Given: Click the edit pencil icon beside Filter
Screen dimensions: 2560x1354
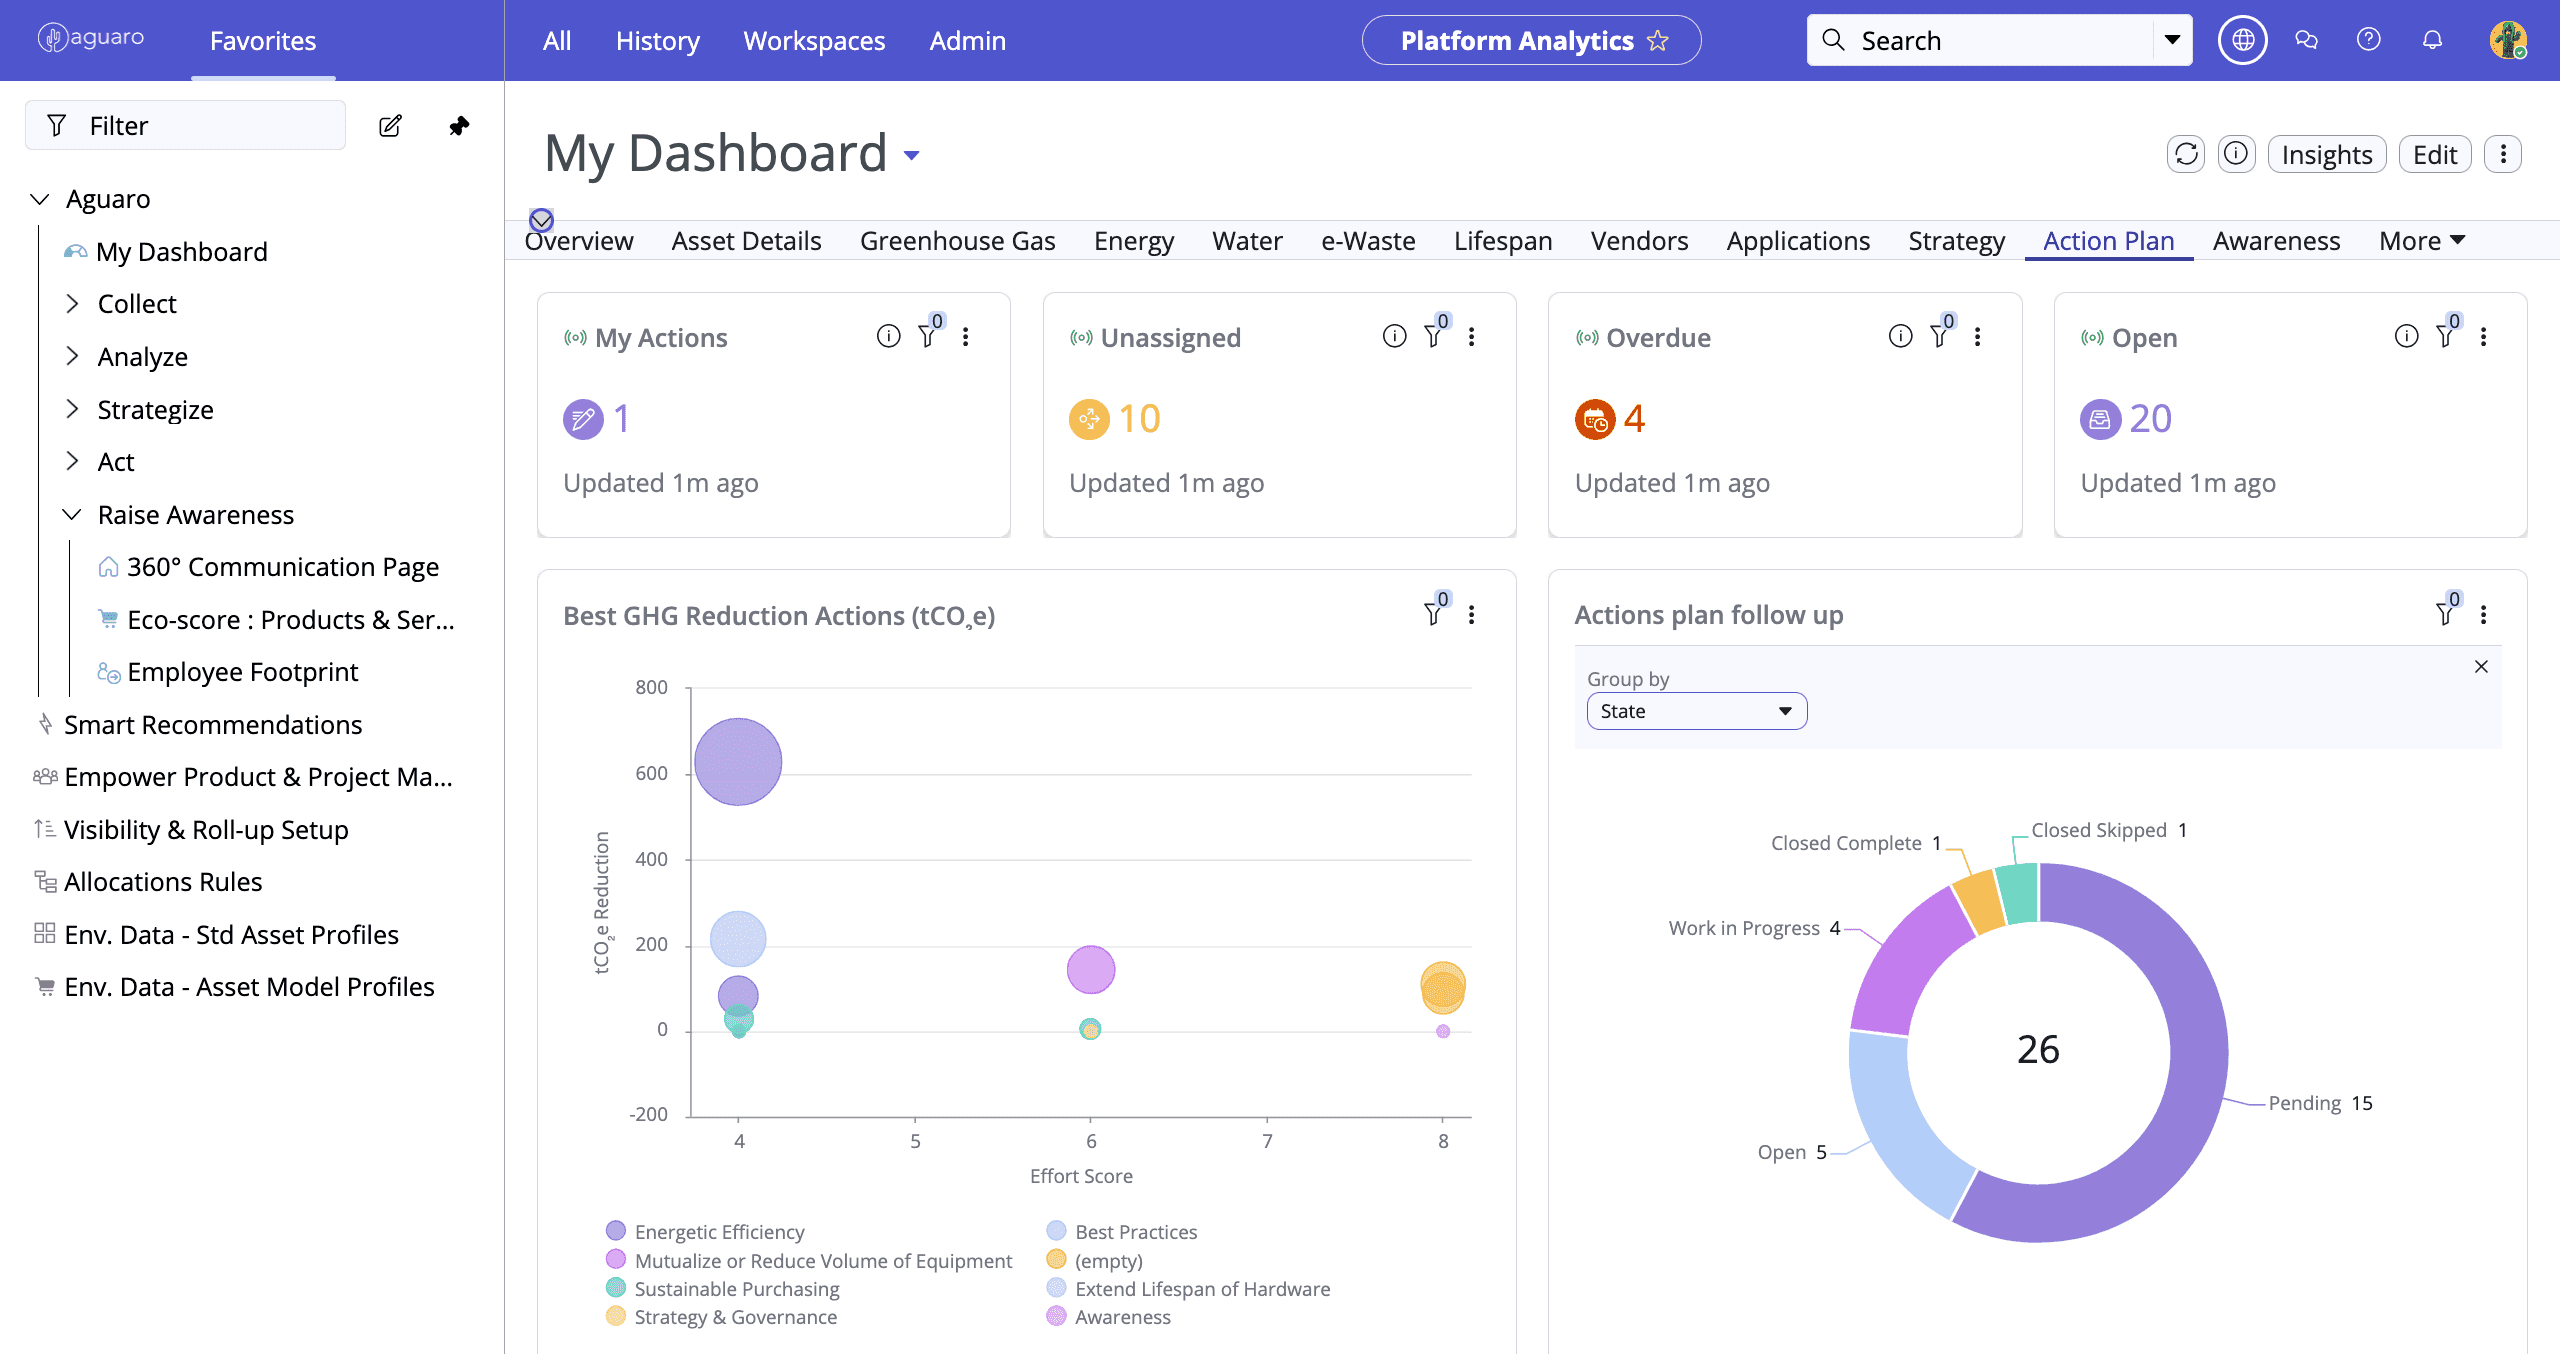Looking at the screenshot, I should [390, 126].
